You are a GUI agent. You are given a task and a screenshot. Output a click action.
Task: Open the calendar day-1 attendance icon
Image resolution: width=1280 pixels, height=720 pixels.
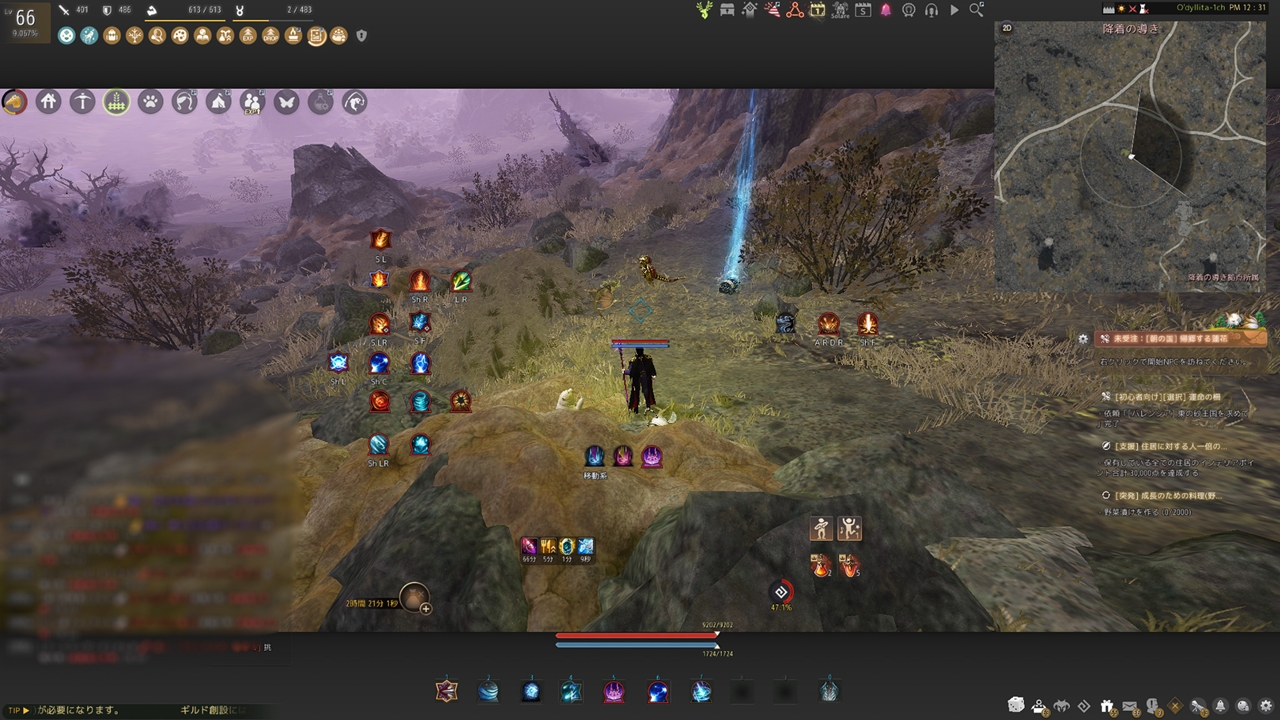817,10
